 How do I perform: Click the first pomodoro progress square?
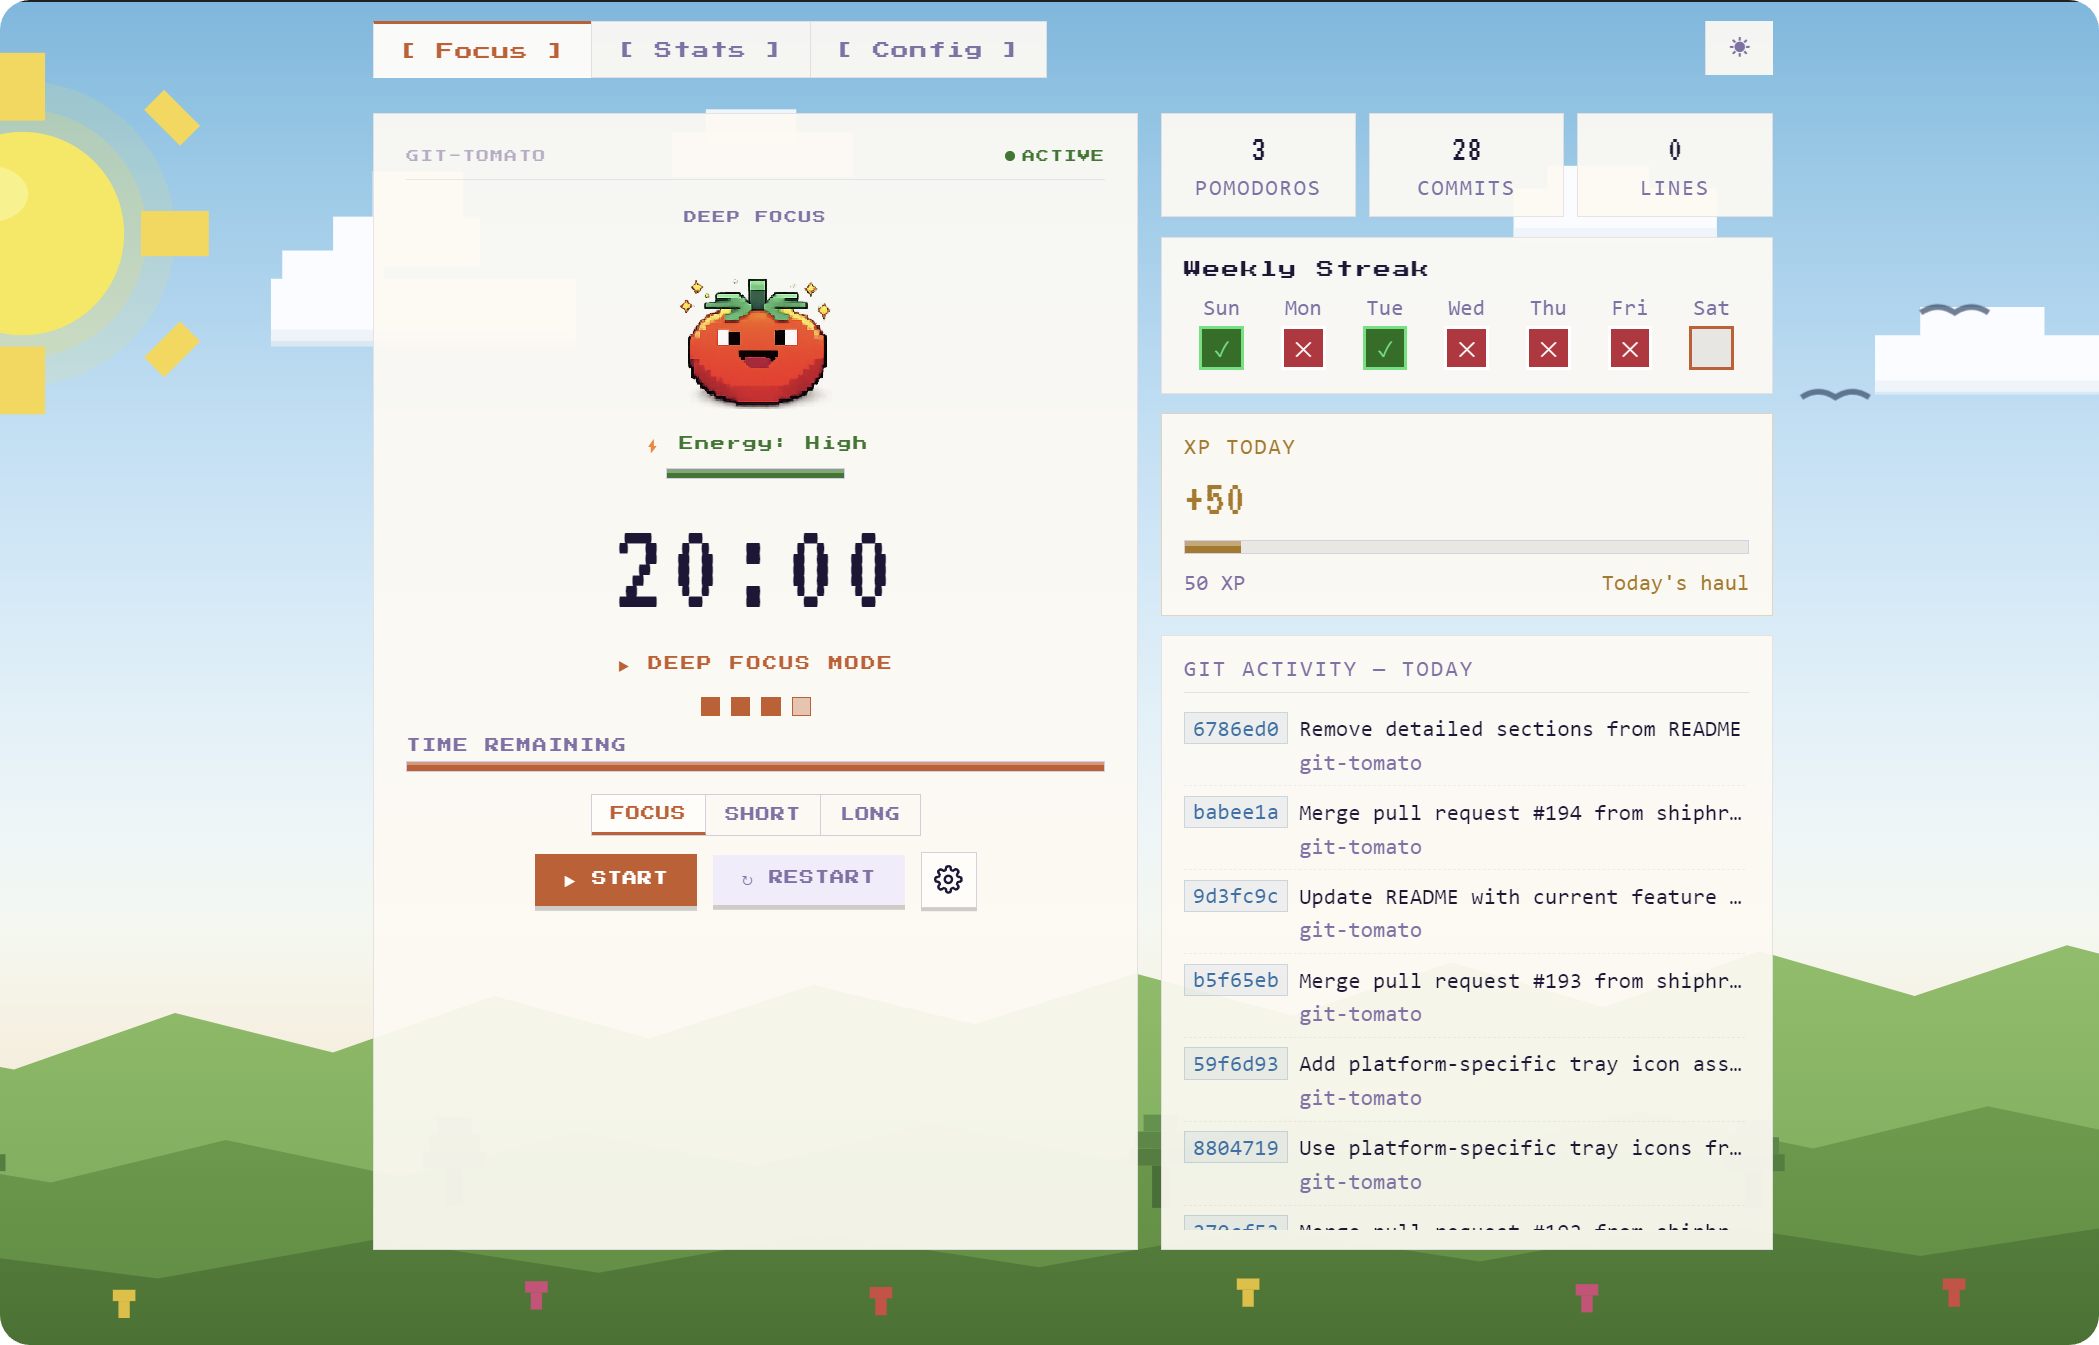click(710, 707)
